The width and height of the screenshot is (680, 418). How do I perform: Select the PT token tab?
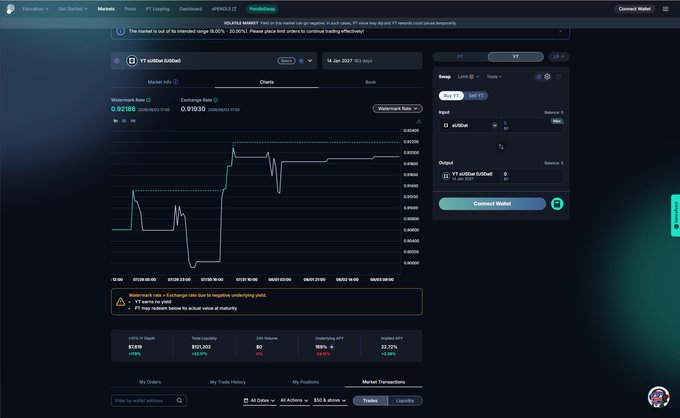tap(460, 57)
